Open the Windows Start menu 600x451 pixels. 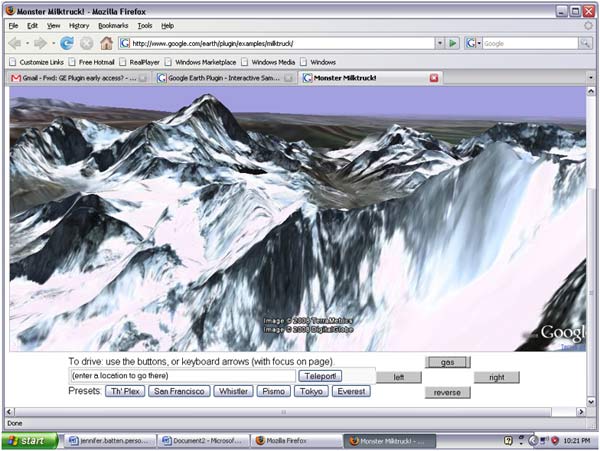pyautogui.click(x=29, y=441)
